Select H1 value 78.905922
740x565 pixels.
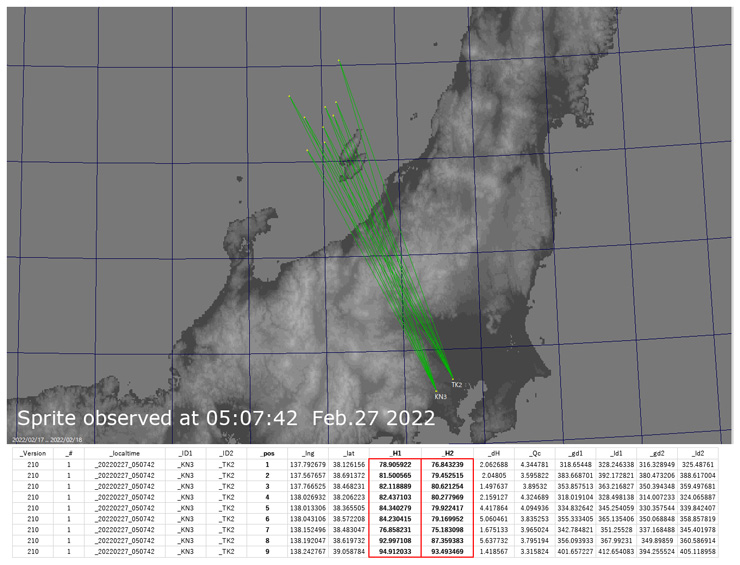pyautogui.click(x=395, y=465)
